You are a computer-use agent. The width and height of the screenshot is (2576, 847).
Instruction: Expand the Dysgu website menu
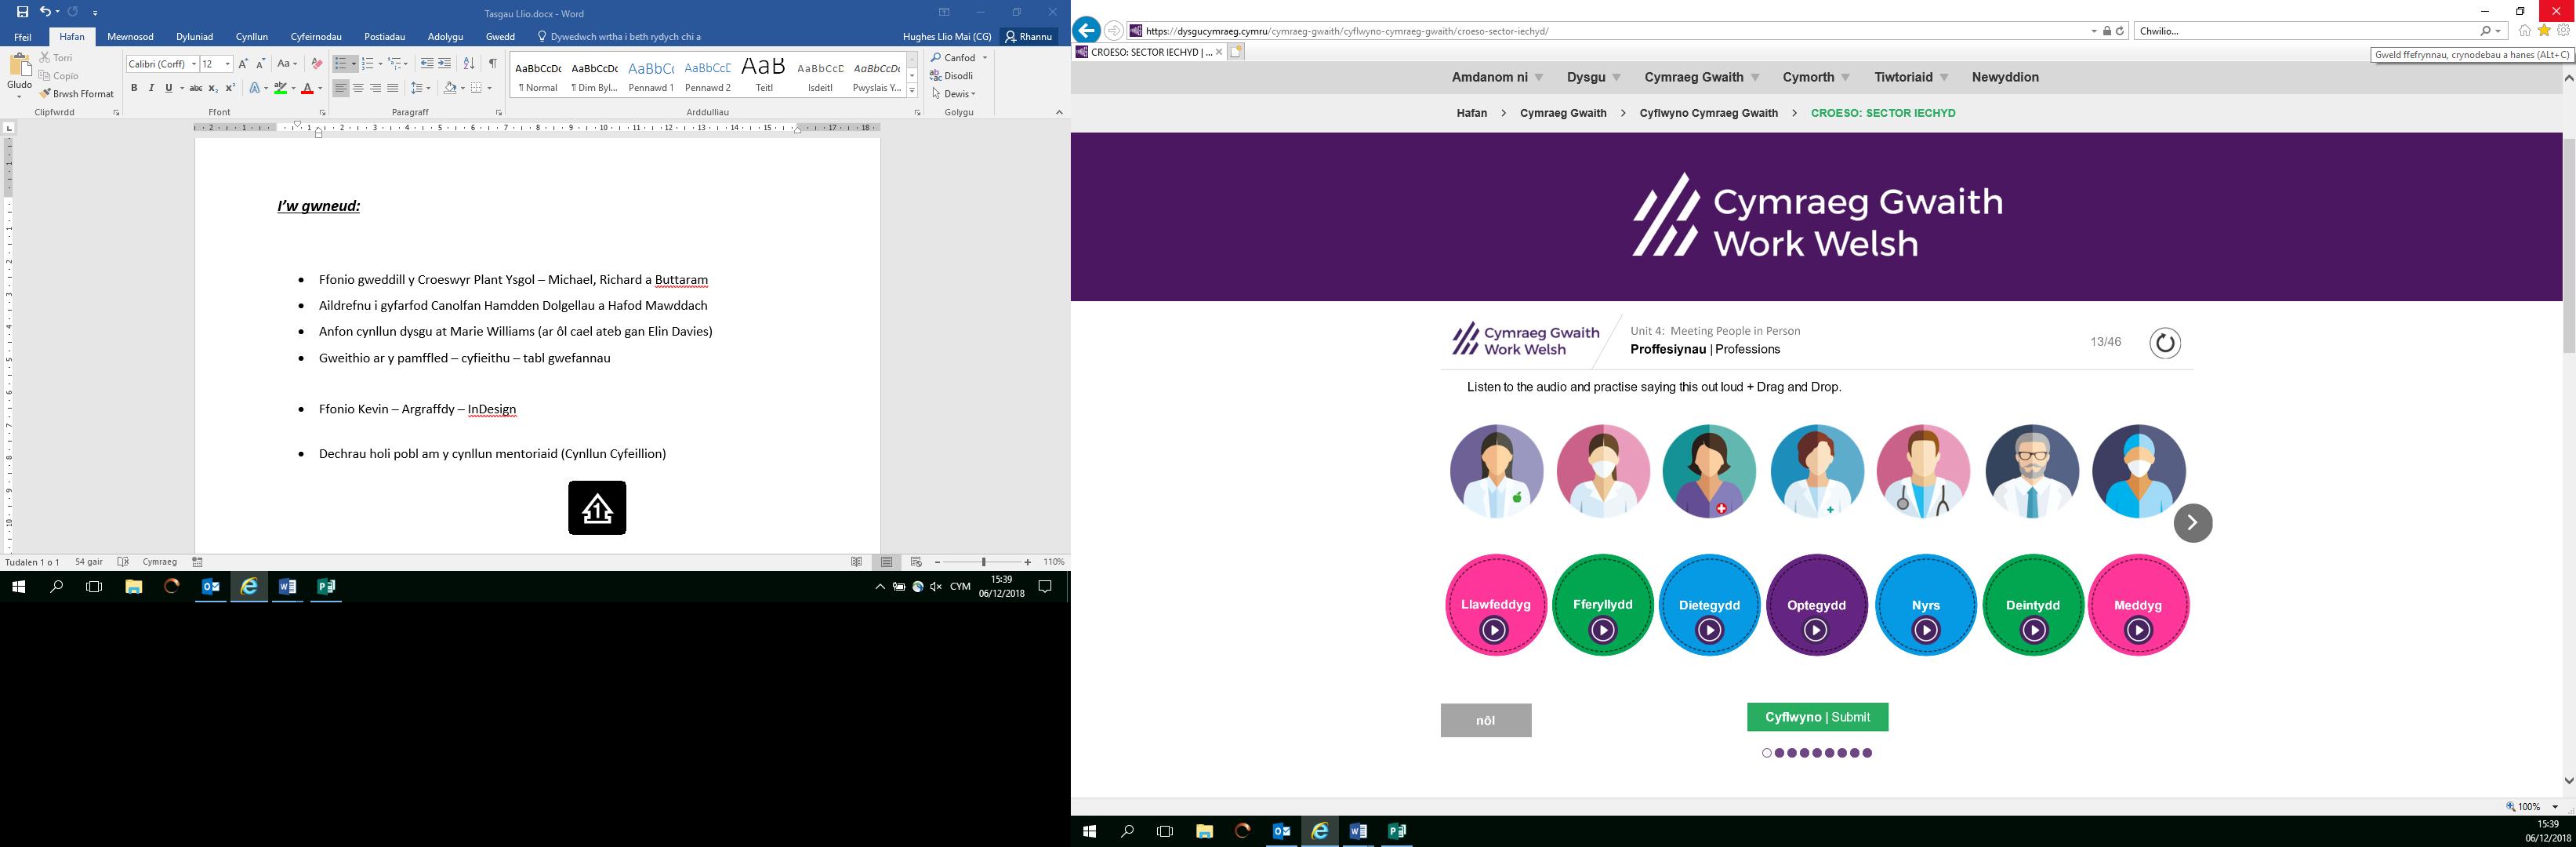point(1593,77)
